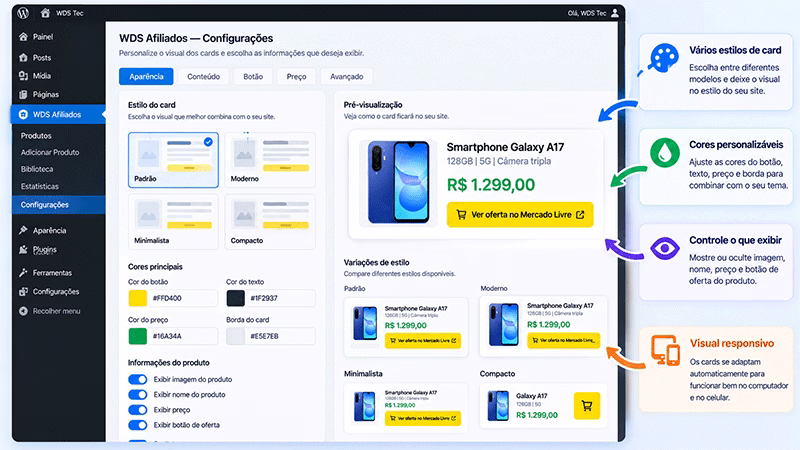Screen dimensions: 800x450
Task: Click the Painel dashboard icon
Action: 23,37
